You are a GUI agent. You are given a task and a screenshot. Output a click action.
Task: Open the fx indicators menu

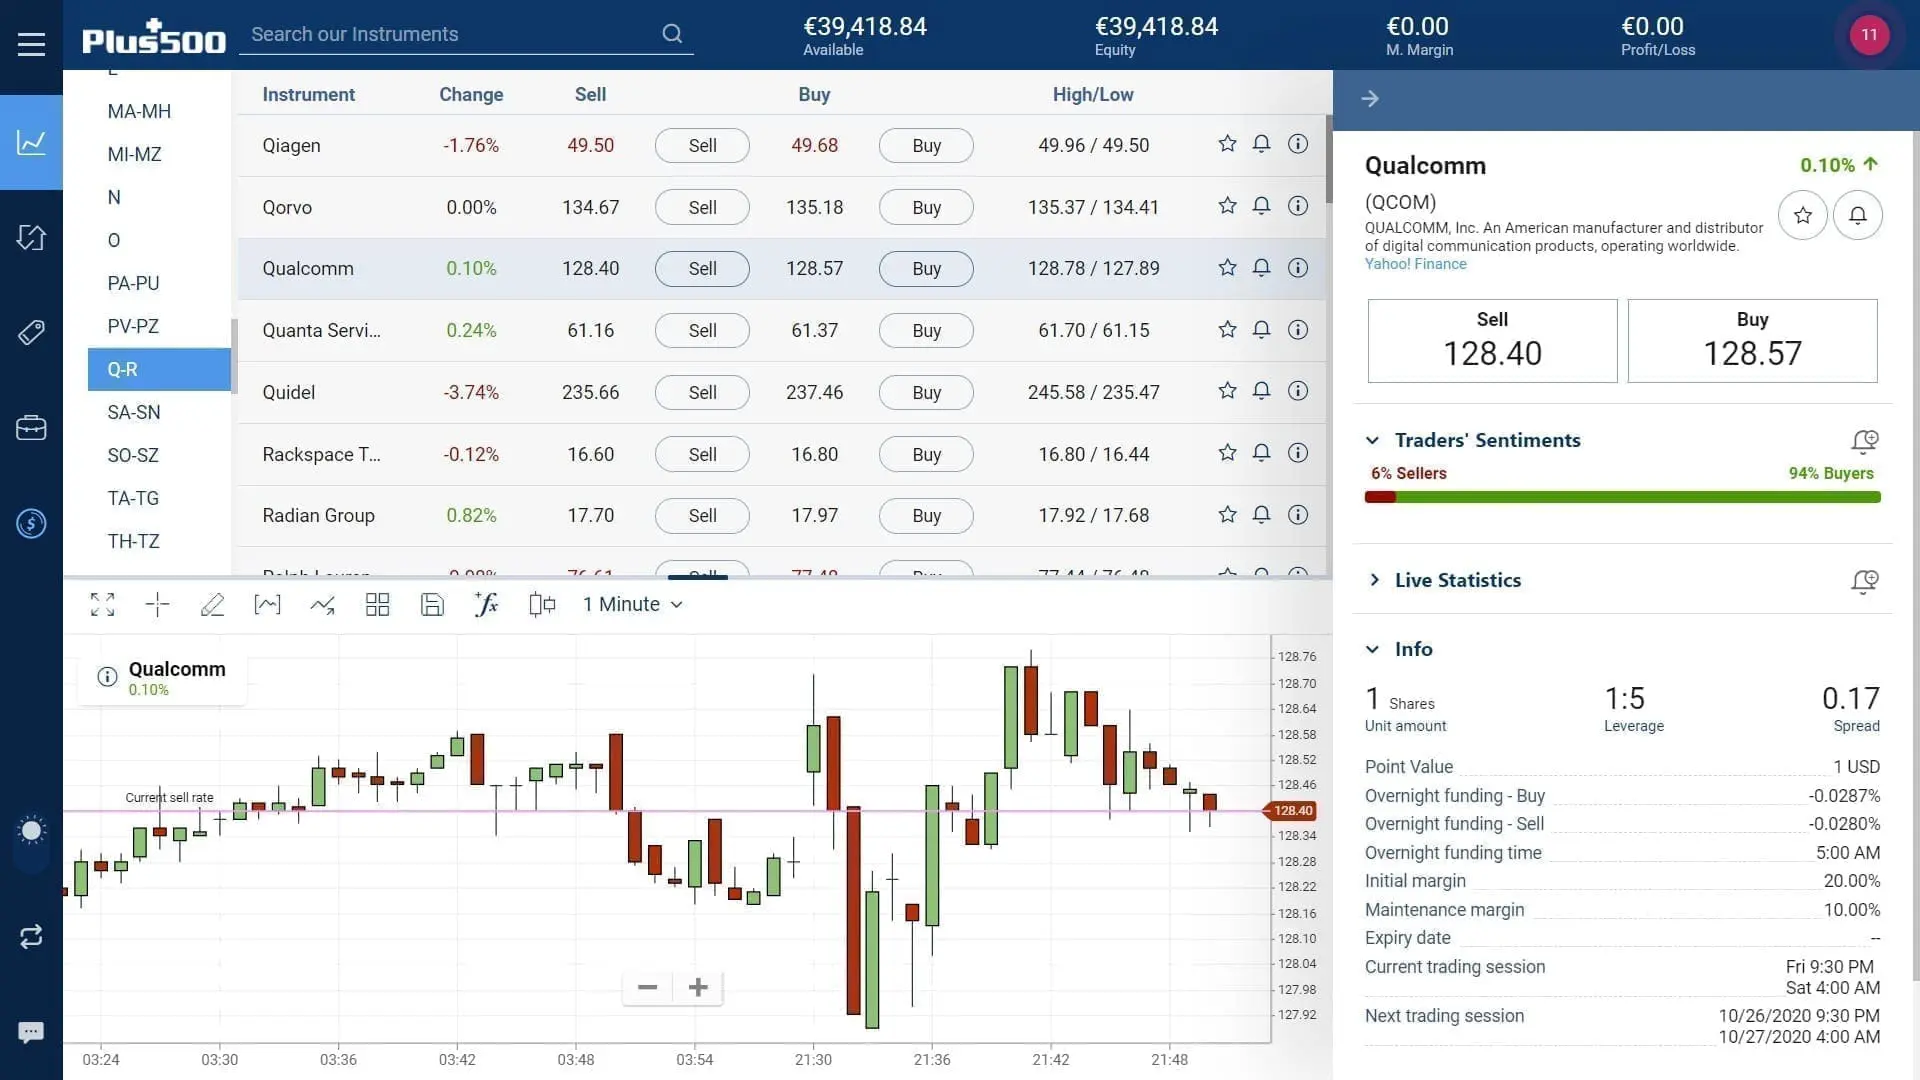[487, 604]
